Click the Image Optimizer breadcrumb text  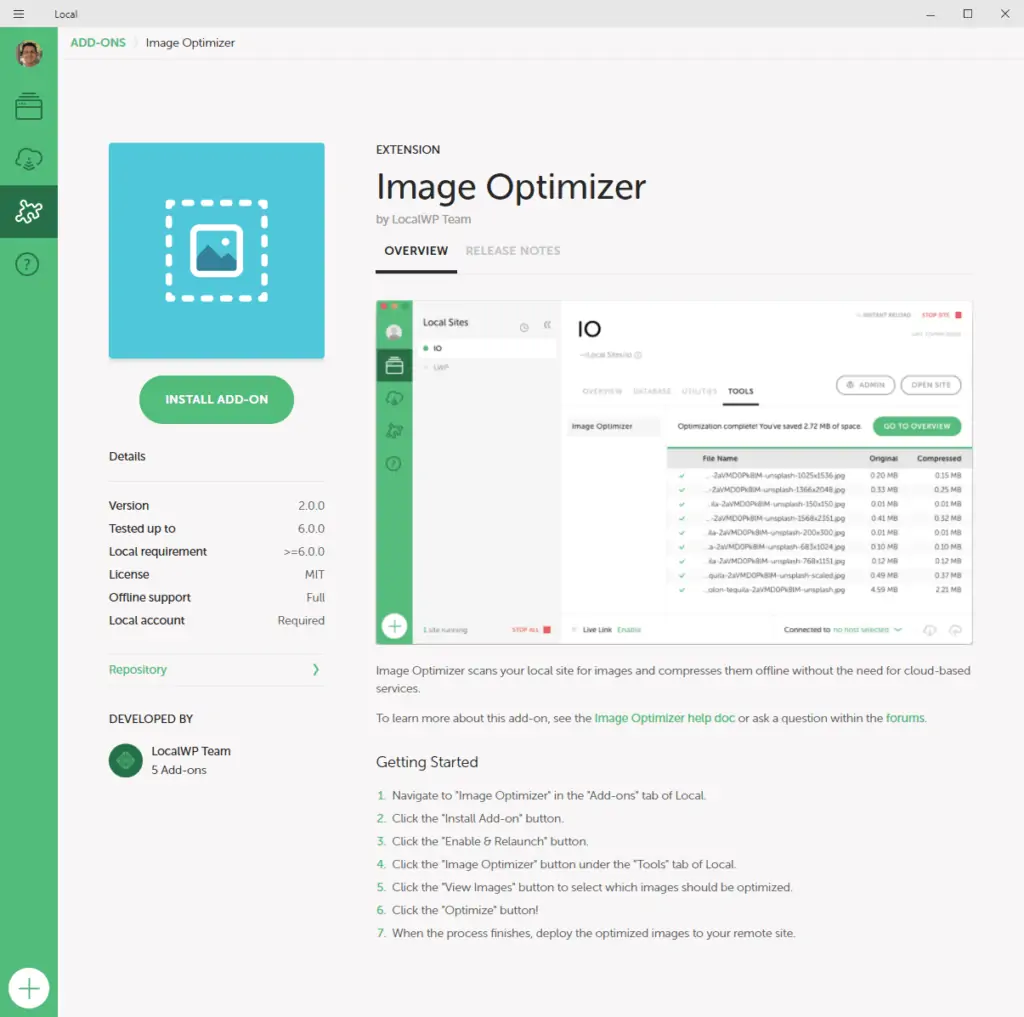click(x=190, y=42)
